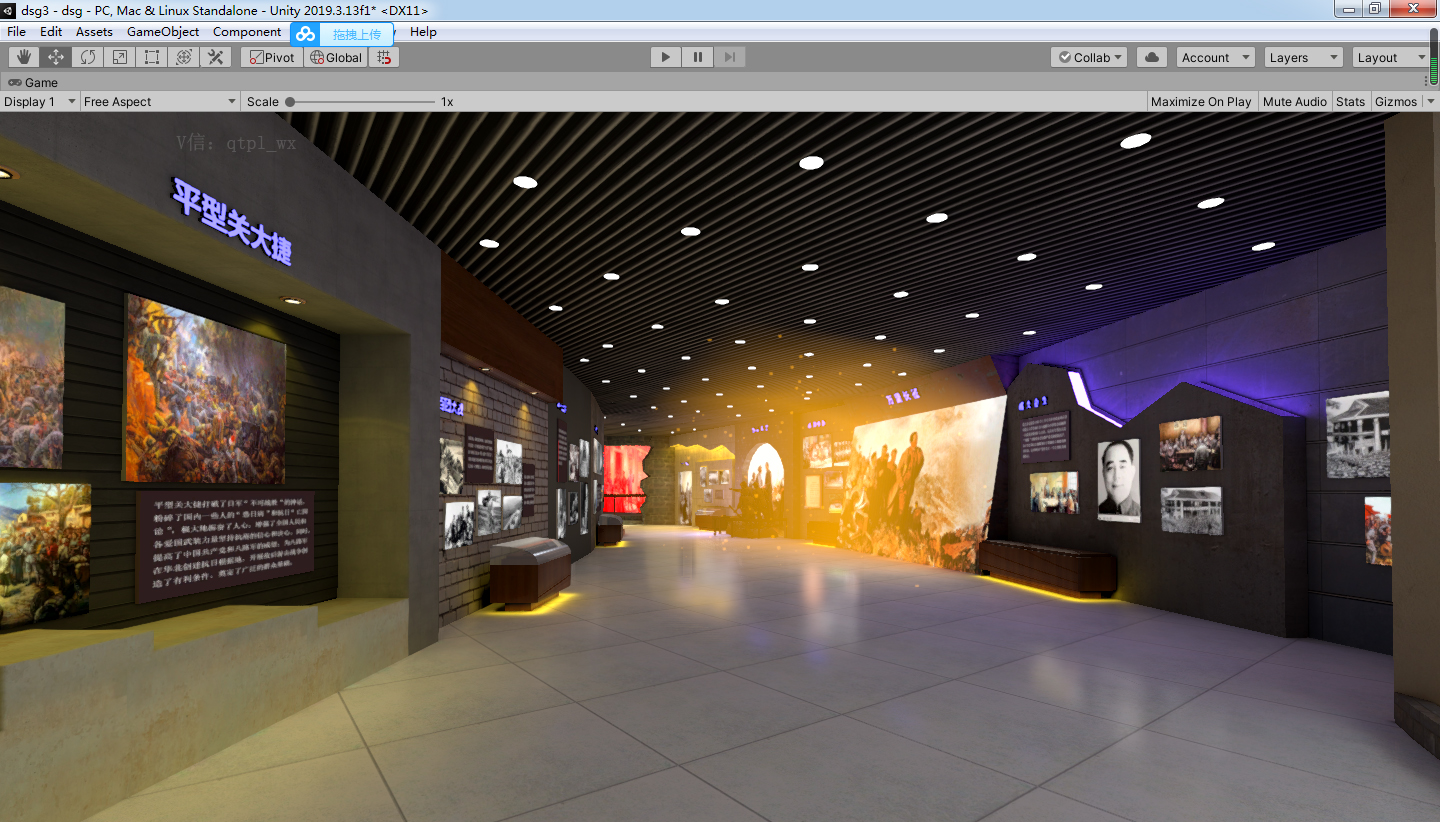The height and width of the screenshot is (822, 1440).
Task: Open the Free Aspect dropdown
Action: point(160,101)
